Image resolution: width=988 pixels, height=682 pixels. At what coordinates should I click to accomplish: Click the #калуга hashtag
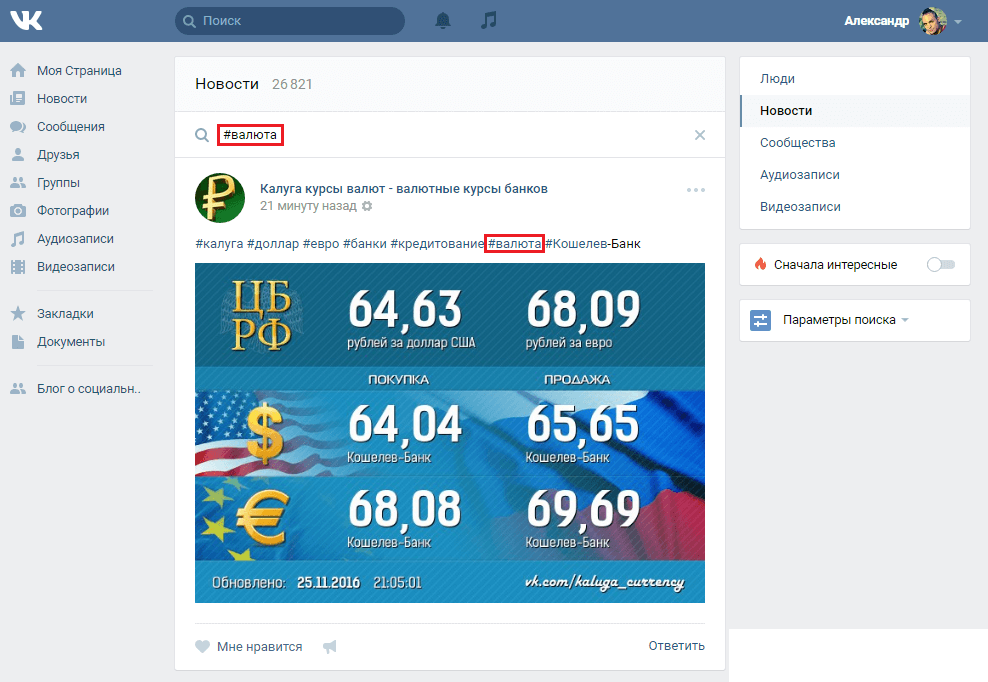219,244
